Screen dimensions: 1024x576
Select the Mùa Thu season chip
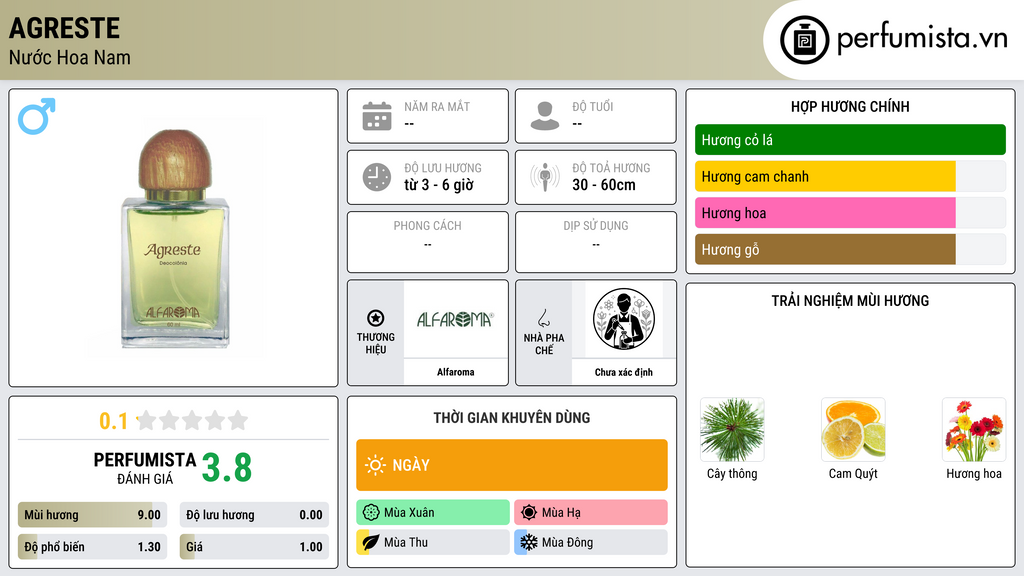433,542
